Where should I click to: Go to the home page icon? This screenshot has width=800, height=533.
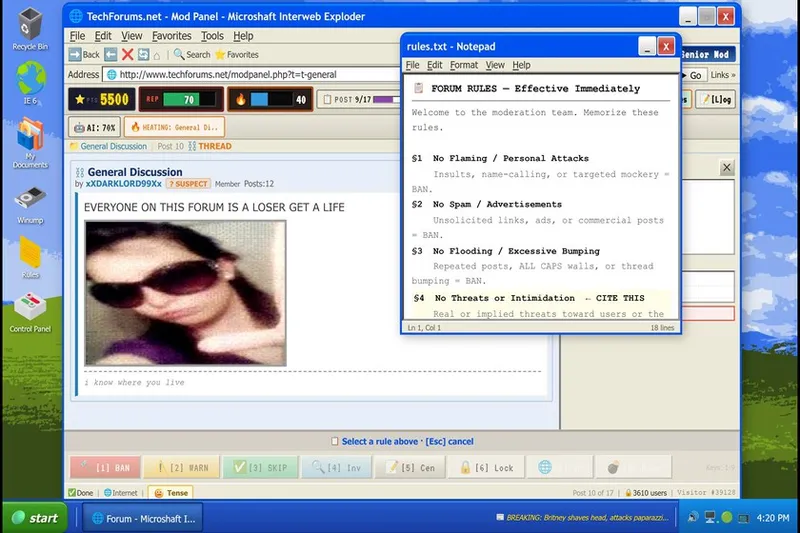[157, 55]
